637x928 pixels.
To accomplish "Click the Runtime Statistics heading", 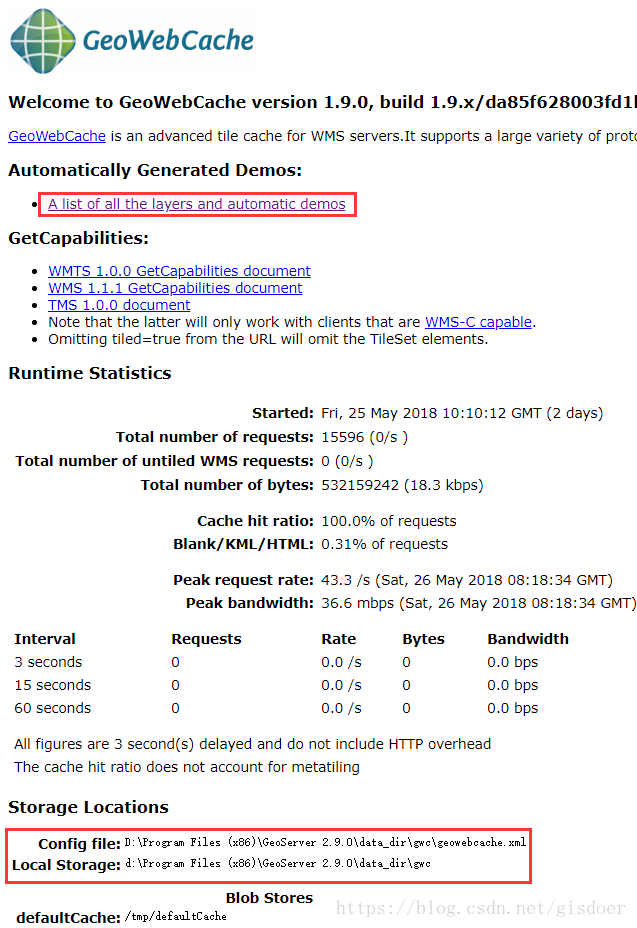I will click(x=90, y=373).
